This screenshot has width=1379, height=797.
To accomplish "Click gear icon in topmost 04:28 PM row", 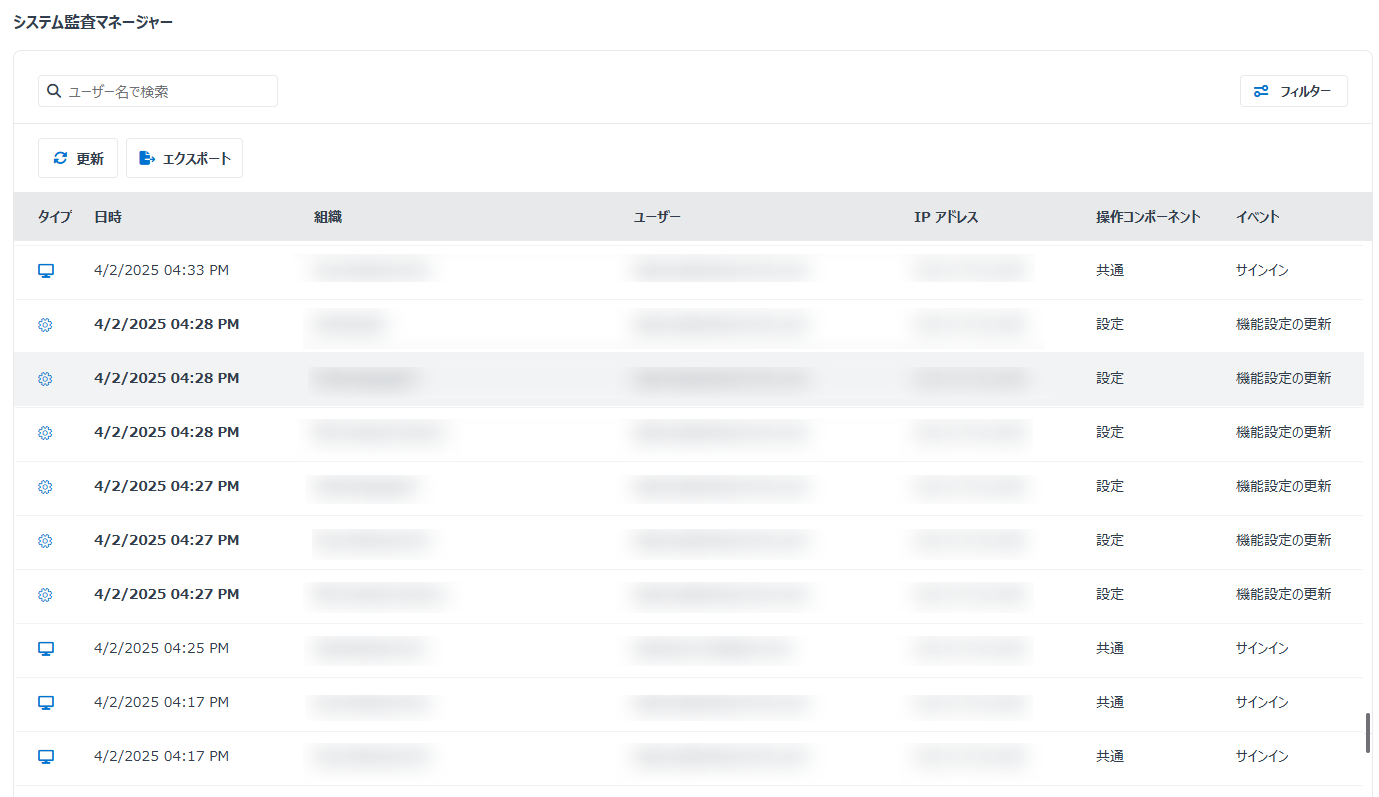I will click(45, 325).
